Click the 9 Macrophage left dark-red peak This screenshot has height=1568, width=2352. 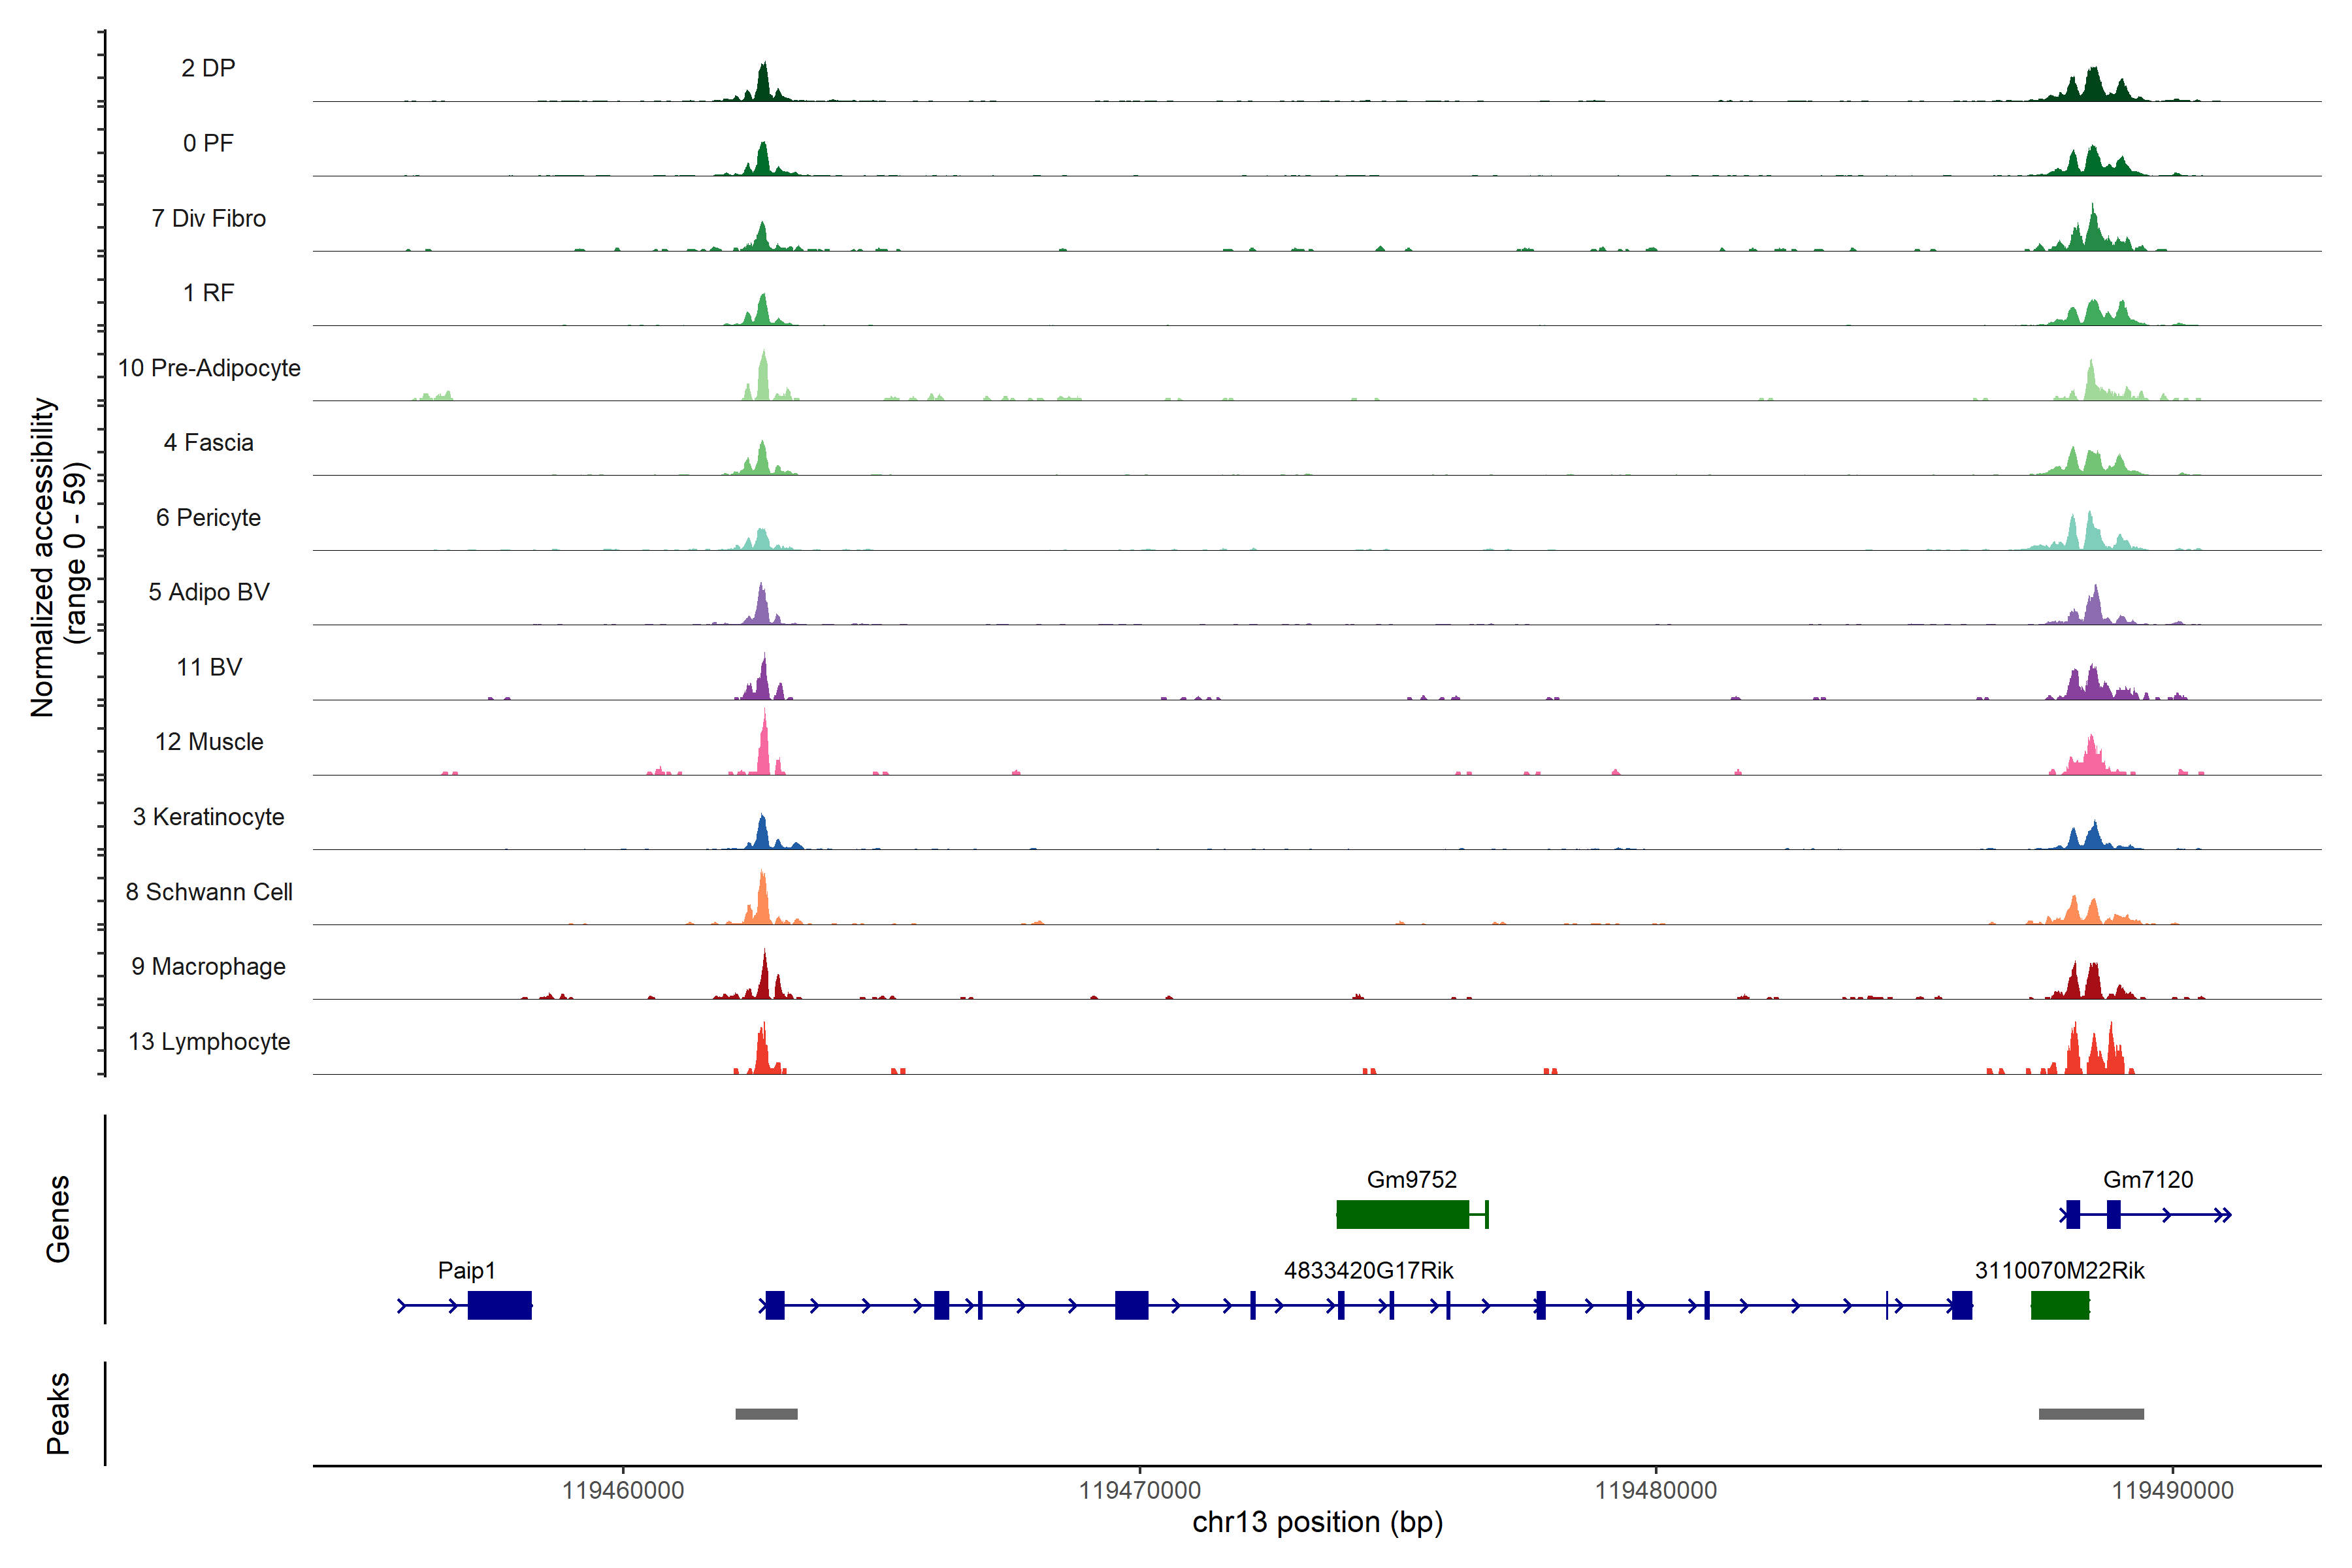(x=764, y=980)
